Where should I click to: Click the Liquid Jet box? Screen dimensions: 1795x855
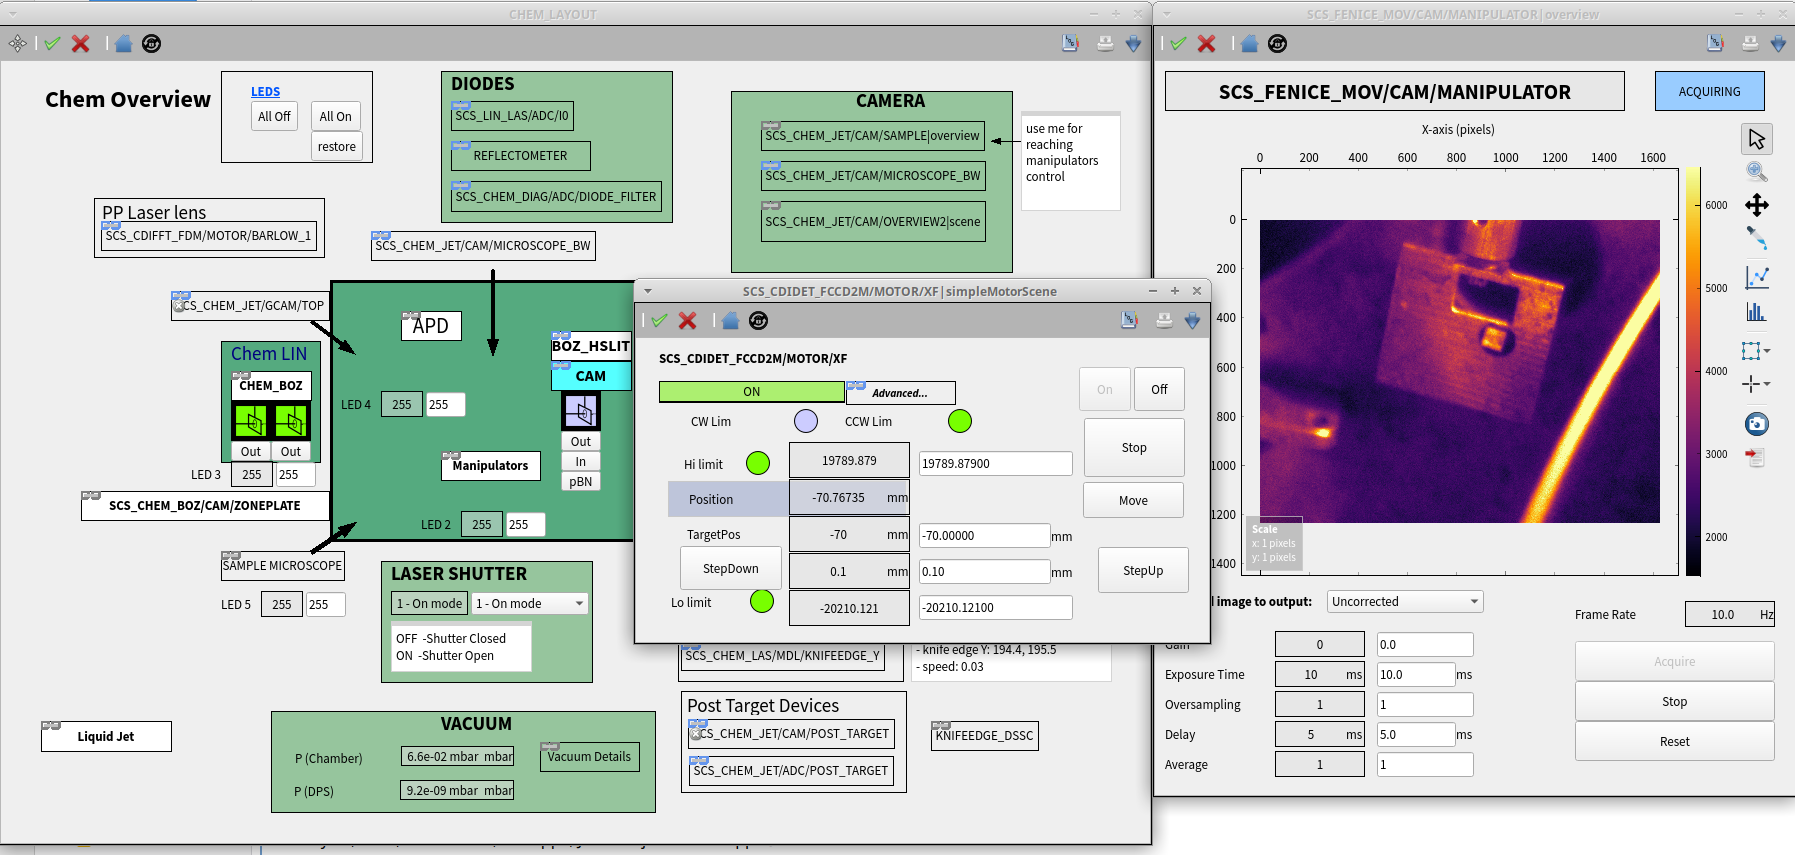click(x=106, y=736)
